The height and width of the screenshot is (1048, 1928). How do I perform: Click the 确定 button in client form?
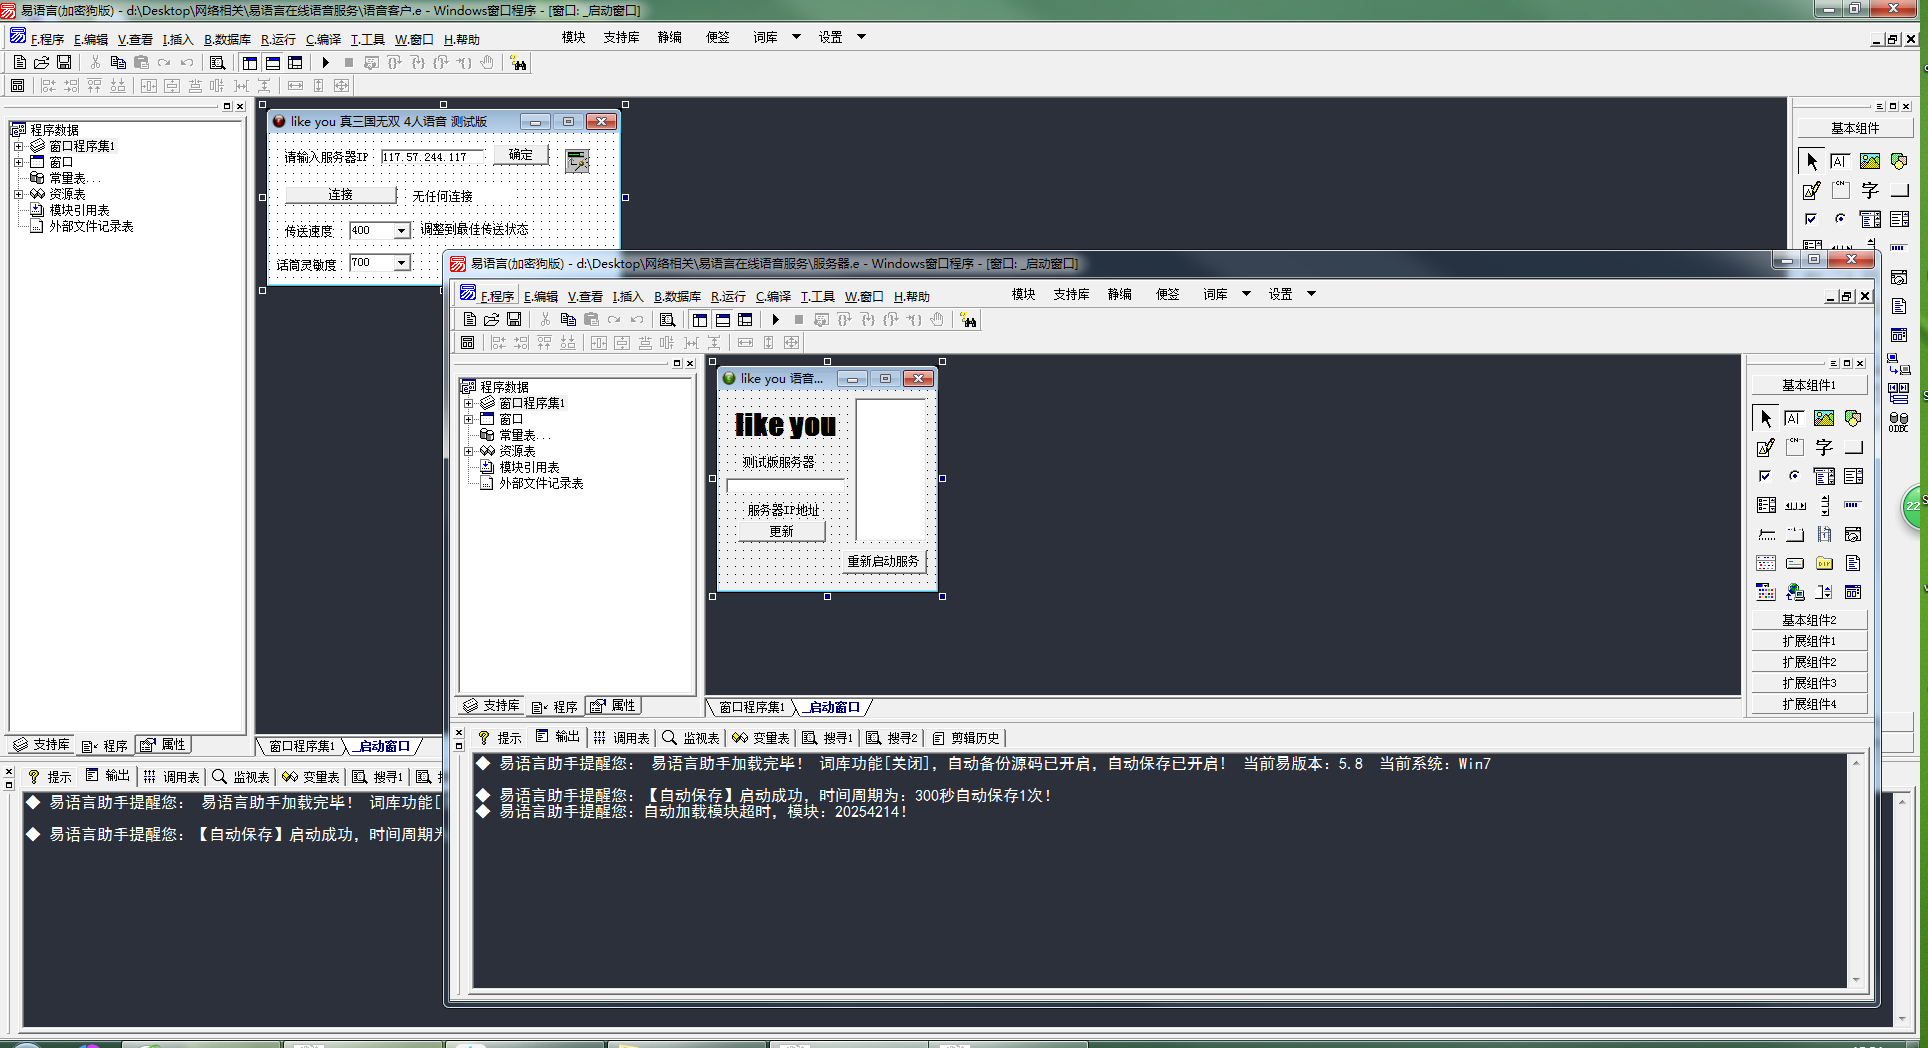tap(521, 155)
